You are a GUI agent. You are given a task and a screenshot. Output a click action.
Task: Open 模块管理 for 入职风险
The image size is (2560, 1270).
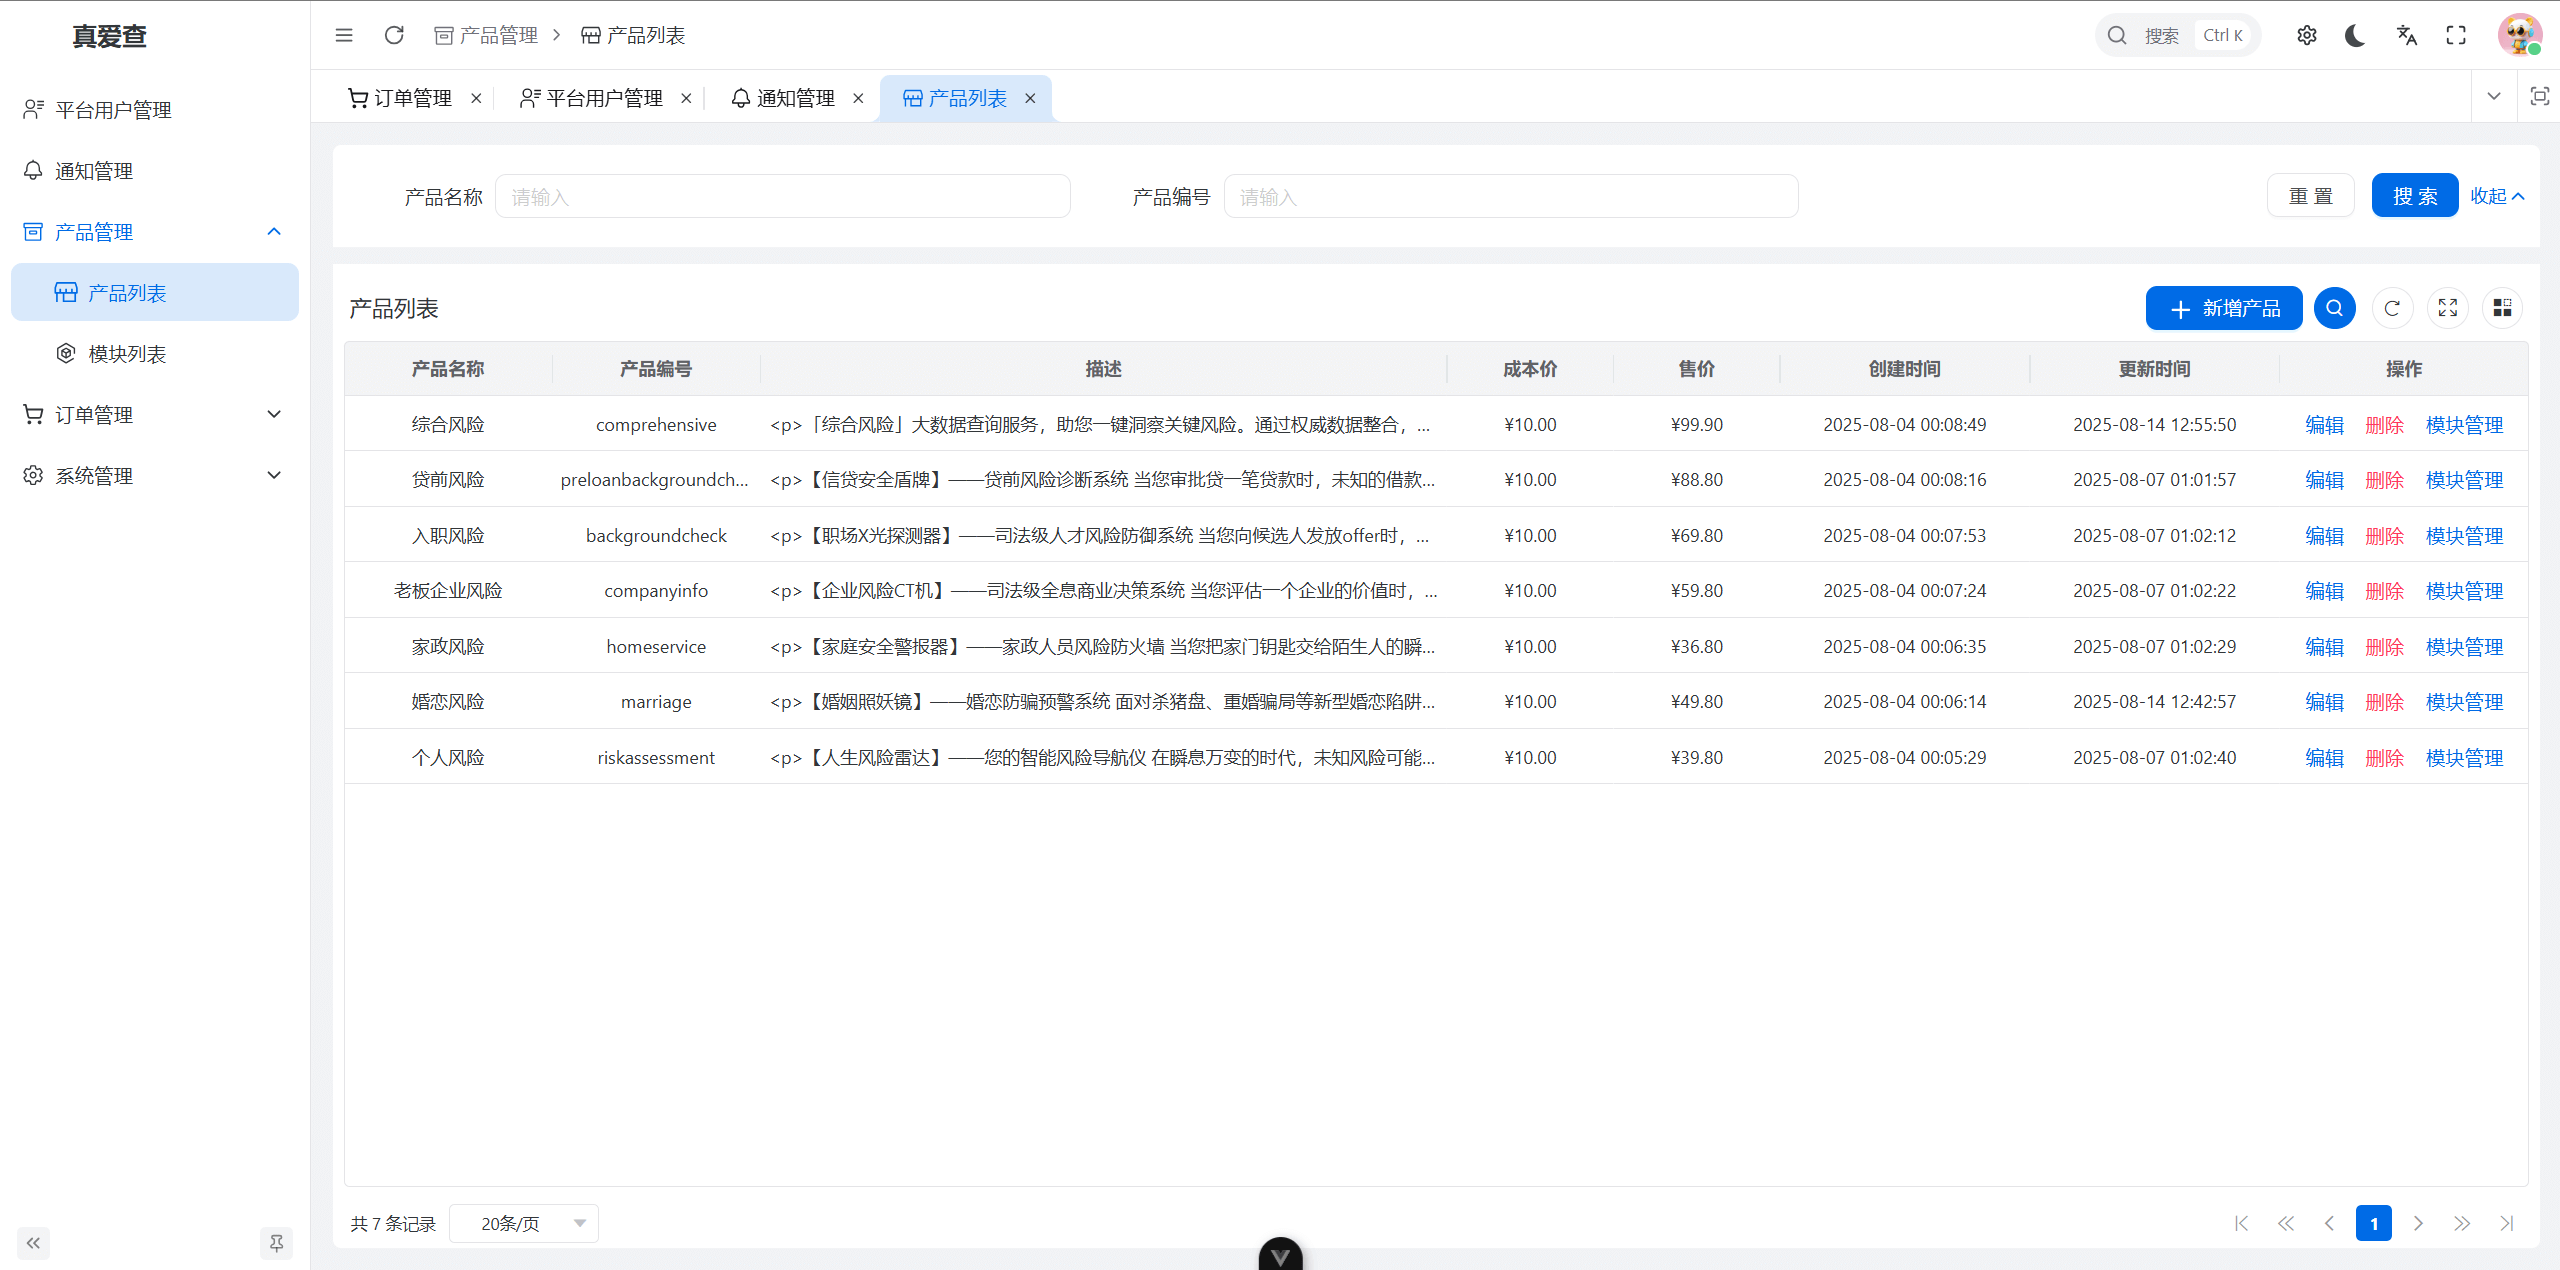[x=2464, y=536]
